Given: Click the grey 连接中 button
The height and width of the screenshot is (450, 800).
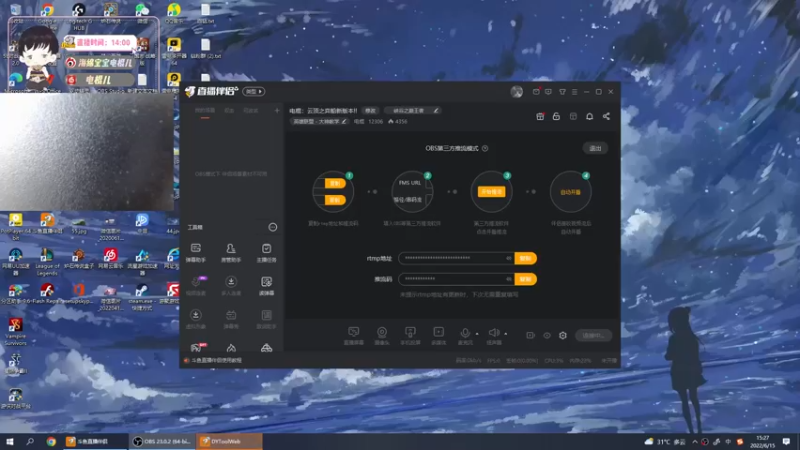Looking at the screenshot, I should 593,335.
